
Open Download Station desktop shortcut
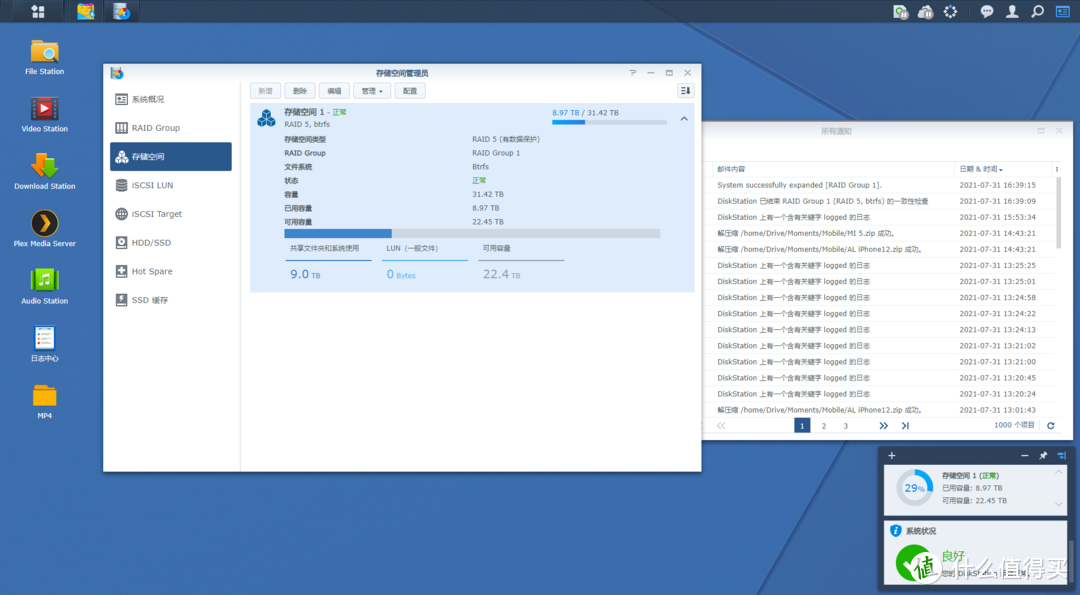coord(45,171)
